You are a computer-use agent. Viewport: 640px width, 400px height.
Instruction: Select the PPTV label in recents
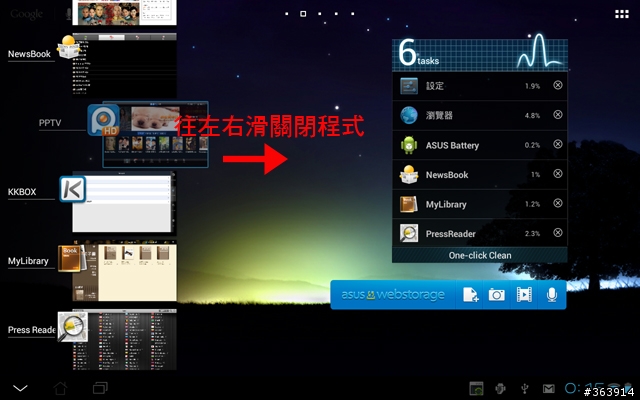tap(50, 123)
